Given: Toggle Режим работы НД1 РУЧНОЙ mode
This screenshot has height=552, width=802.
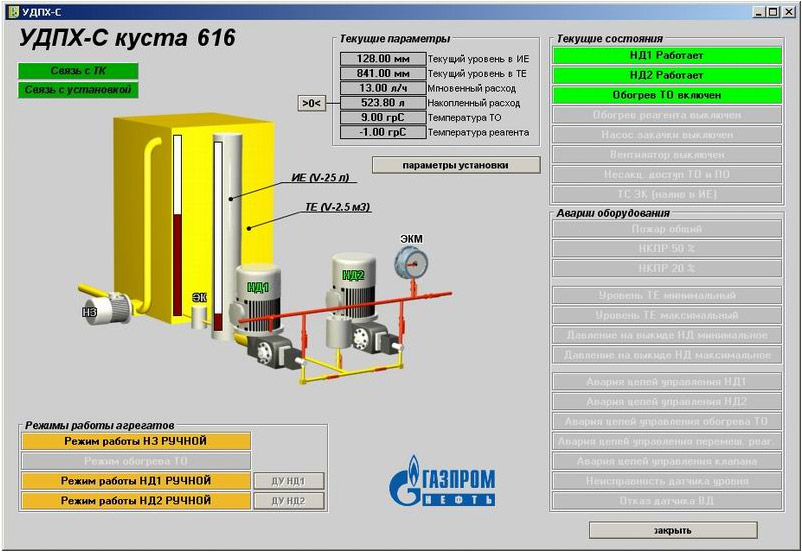Looking at the screenshot, I should 136,481.
